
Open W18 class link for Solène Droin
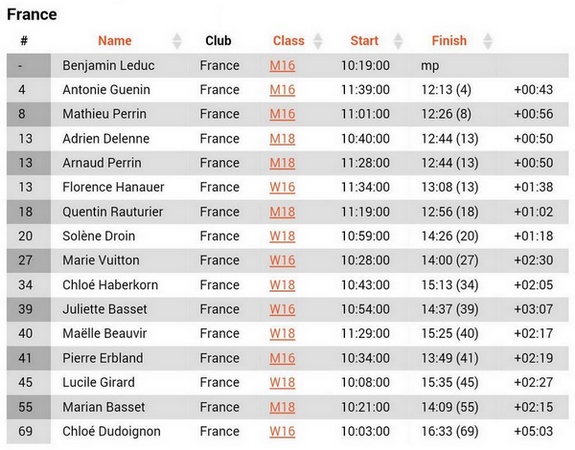[x=282, y=236]
